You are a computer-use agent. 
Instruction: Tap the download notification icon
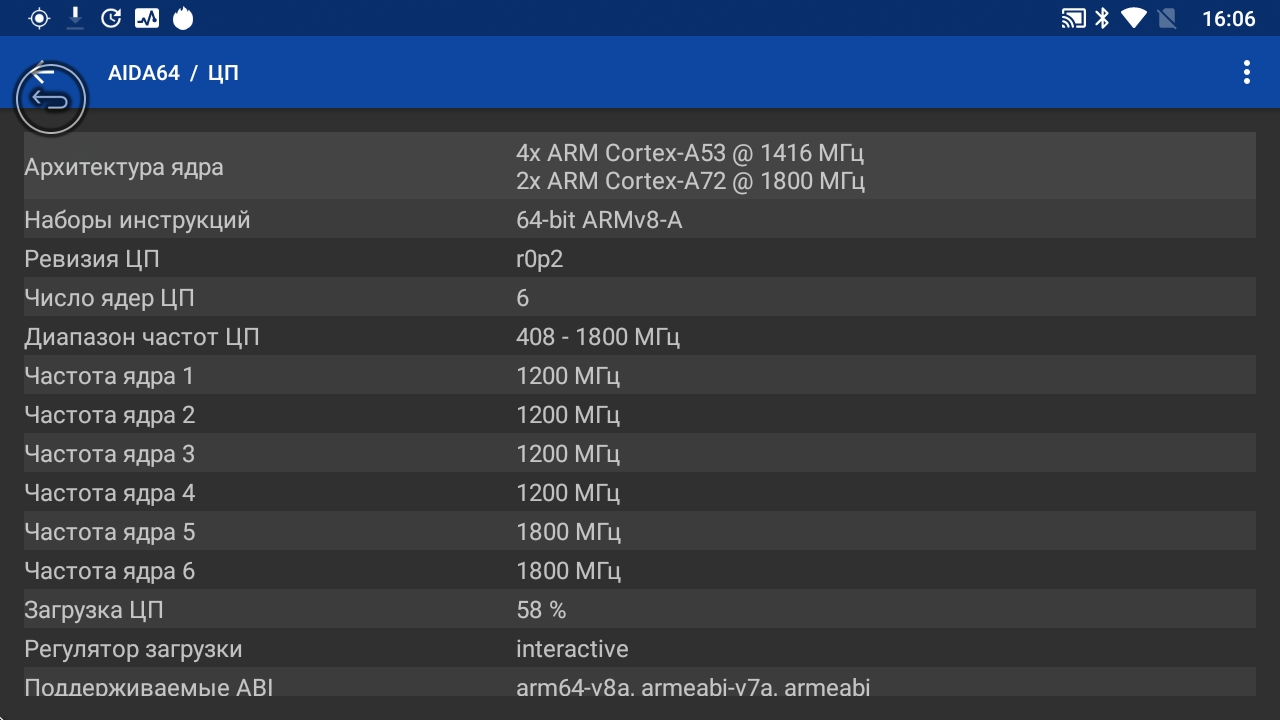click(75, 18)
